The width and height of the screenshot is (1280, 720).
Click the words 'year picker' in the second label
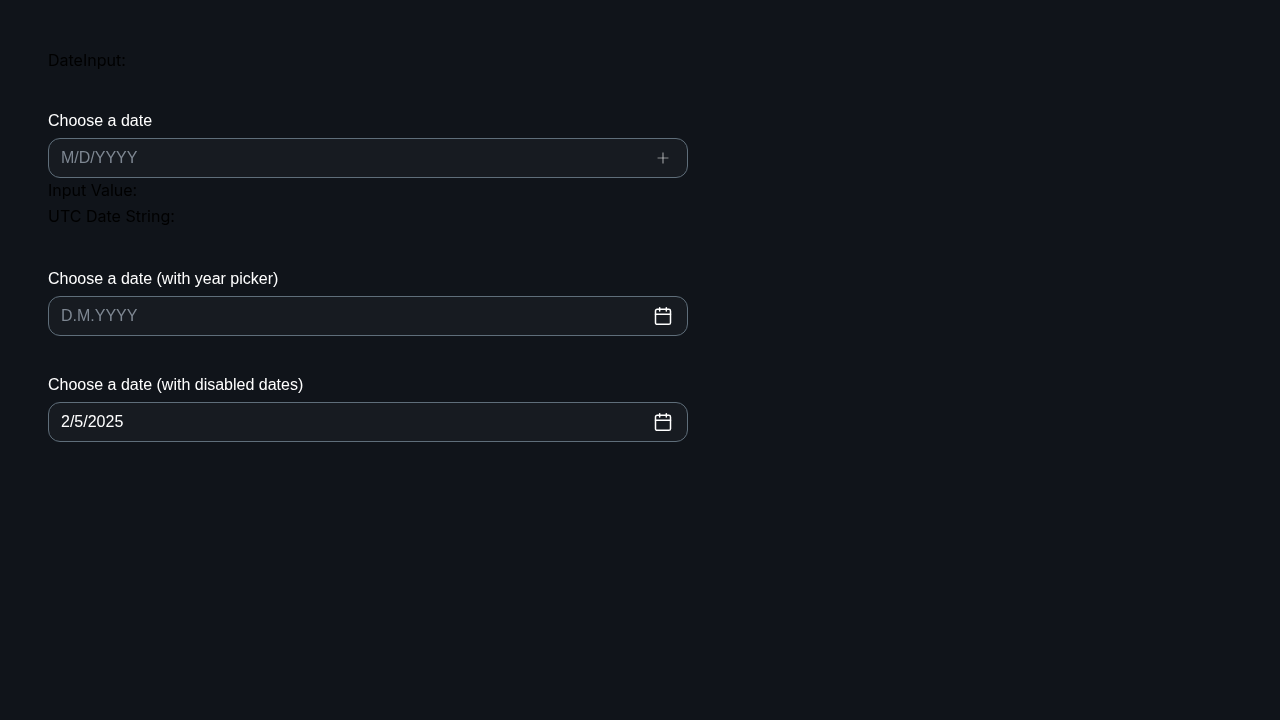pyautogui.click(x=233, y=279)
